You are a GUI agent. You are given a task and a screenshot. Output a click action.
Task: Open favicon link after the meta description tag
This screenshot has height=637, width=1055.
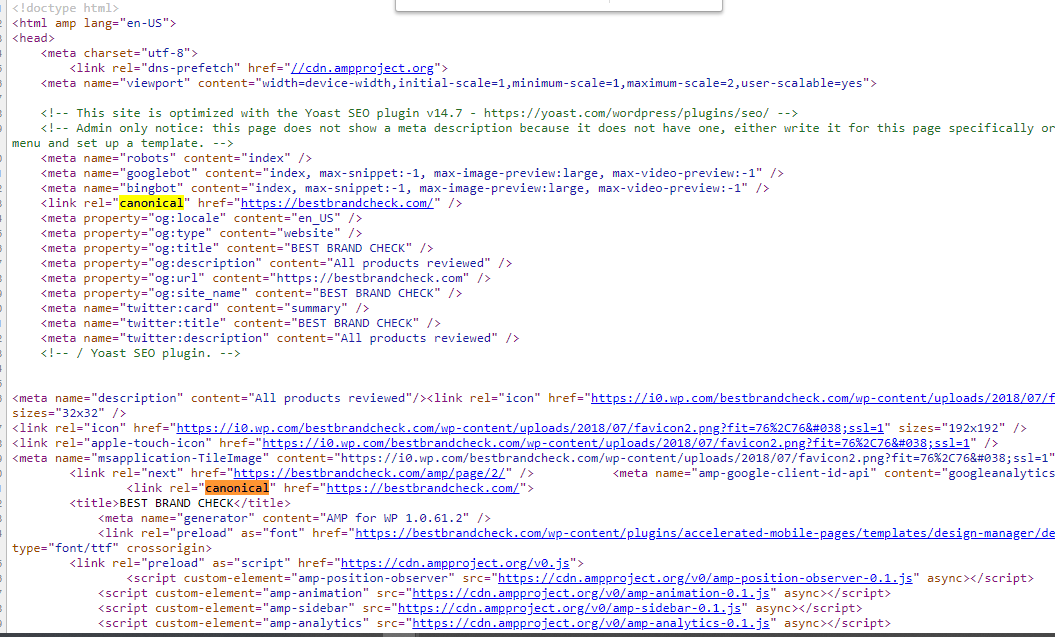click(x=823, y=398)
